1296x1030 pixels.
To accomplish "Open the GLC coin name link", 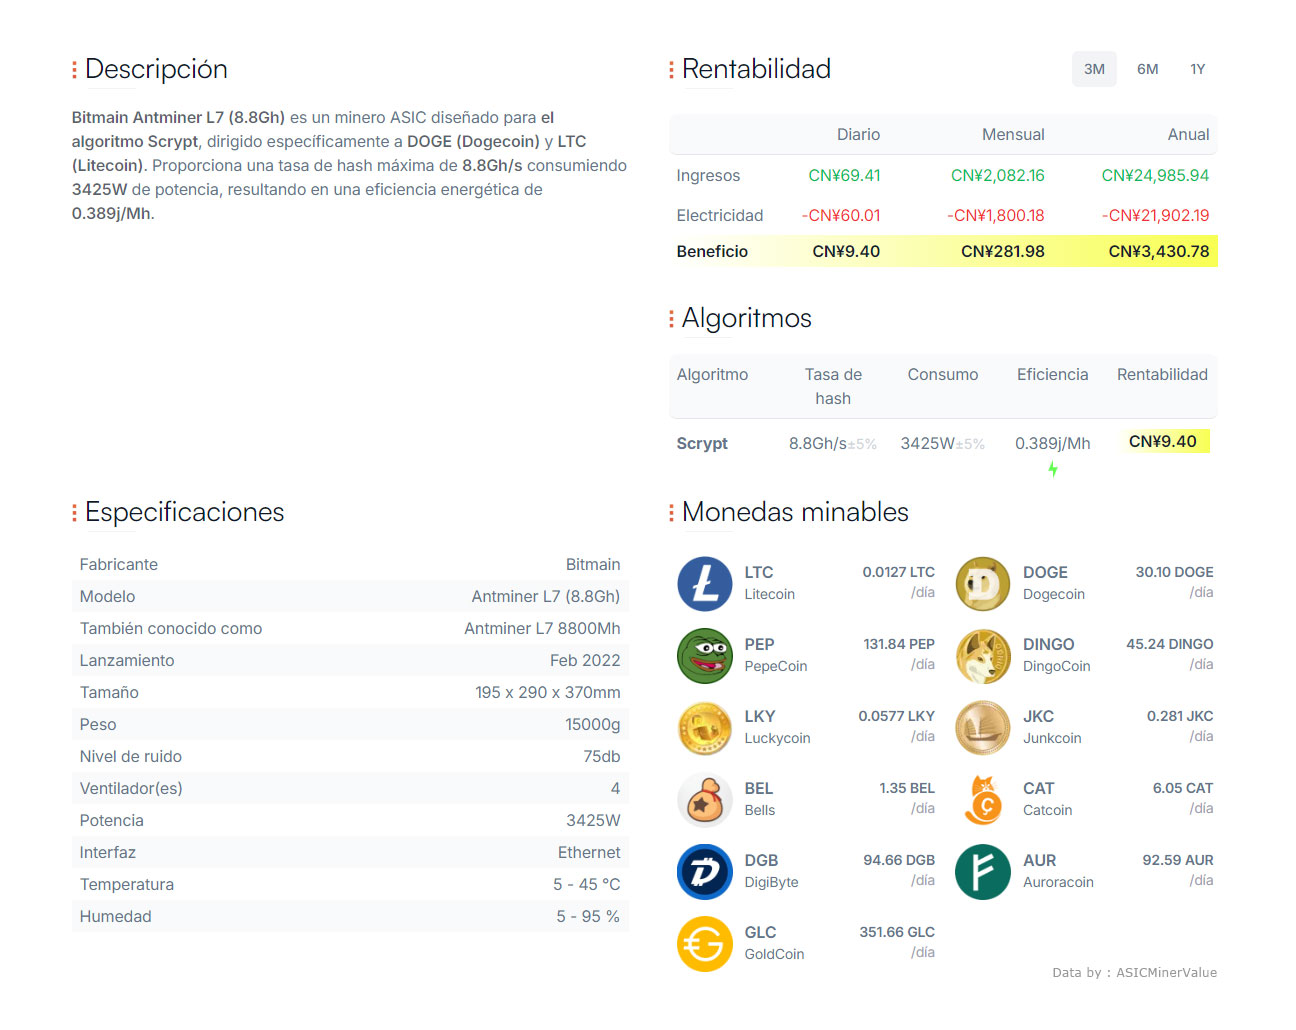I will point(760,932).
